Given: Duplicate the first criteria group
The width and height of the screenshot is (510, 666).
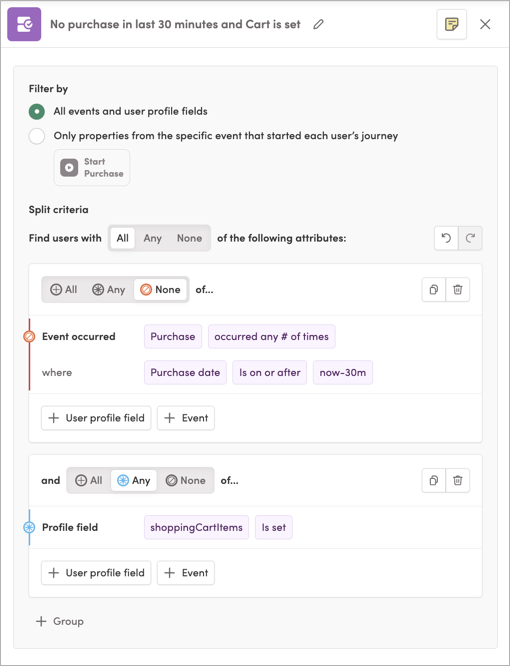Looking at the screenshot, I should click(434, 290).
